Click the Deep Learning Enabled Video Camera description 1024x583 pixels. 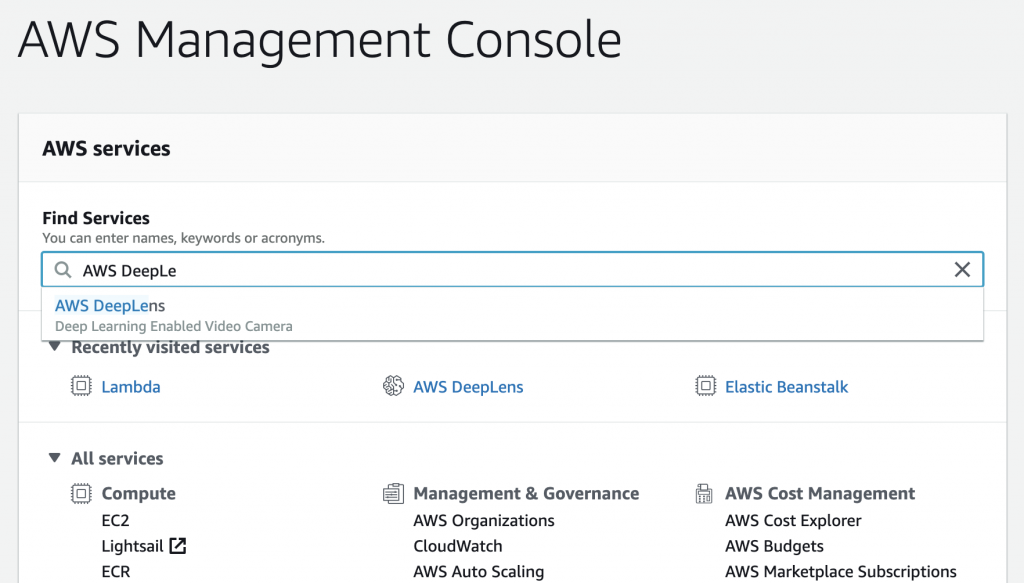(174, 326)
